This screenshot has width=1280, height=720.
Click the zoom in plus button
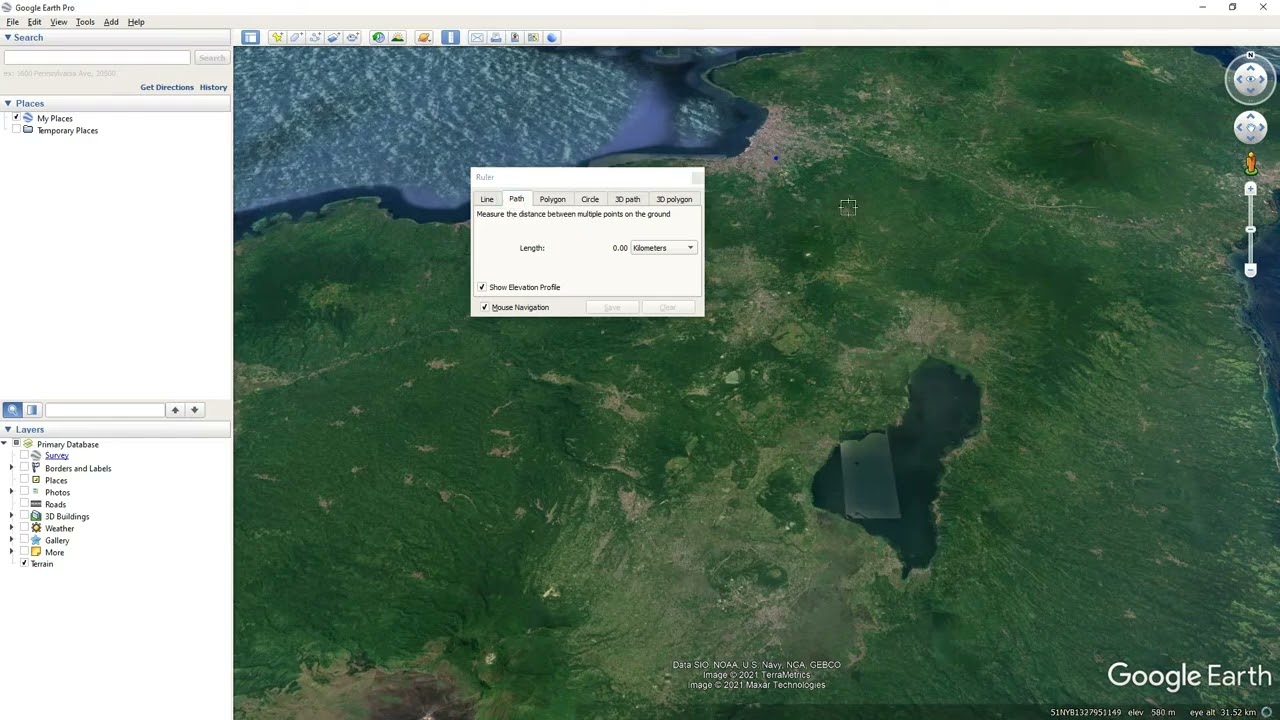point(1250,189)
